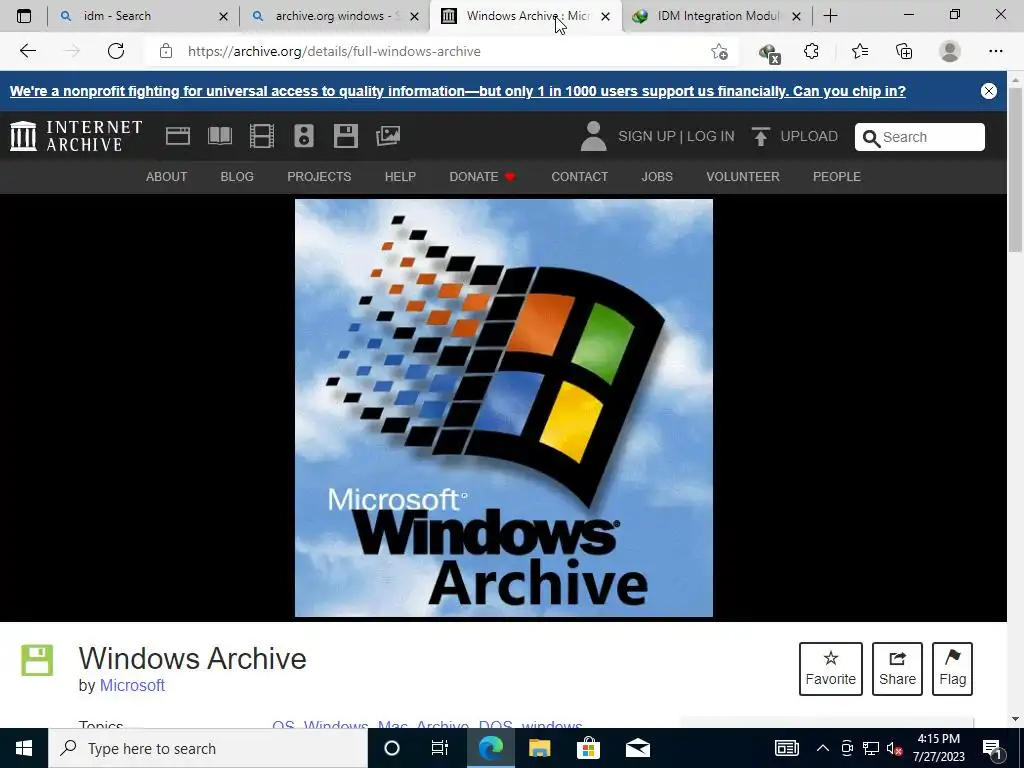Click the muted volume tray icon
The height and width of the screenshot is (768, 1024).
click(x=895, y=748)
